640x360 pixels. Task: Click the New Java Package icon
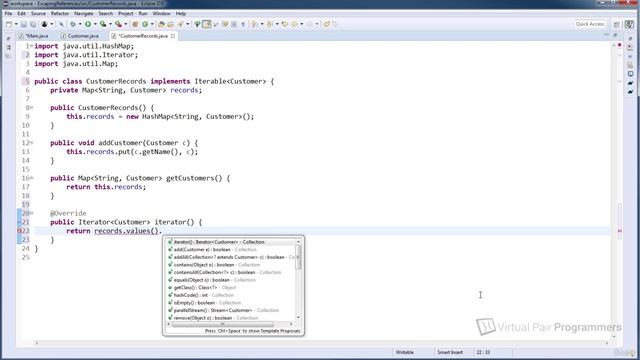tap(135, 24)
